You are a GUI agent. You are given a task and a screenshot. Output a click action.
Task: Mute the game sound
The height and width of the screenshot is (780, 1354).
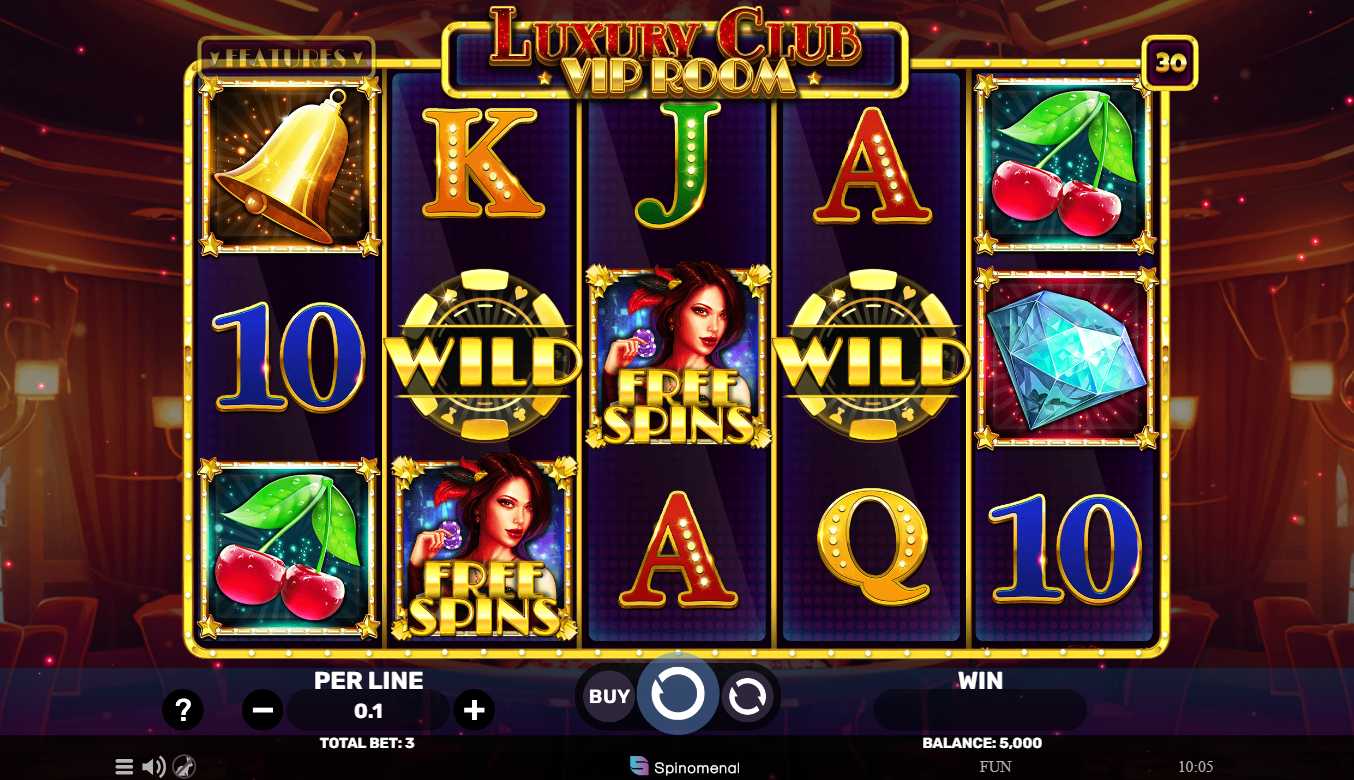click(x=153, y=767)
